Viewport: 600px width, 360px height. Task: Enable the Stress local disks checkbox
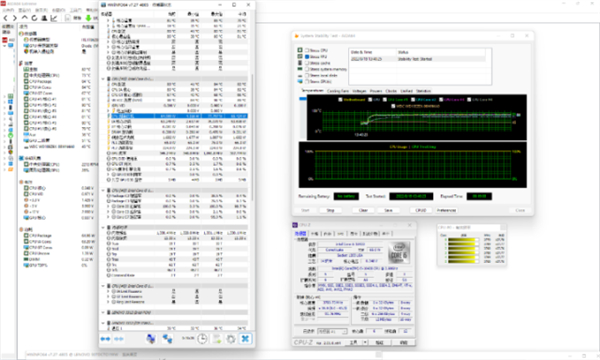coord(307,75)
